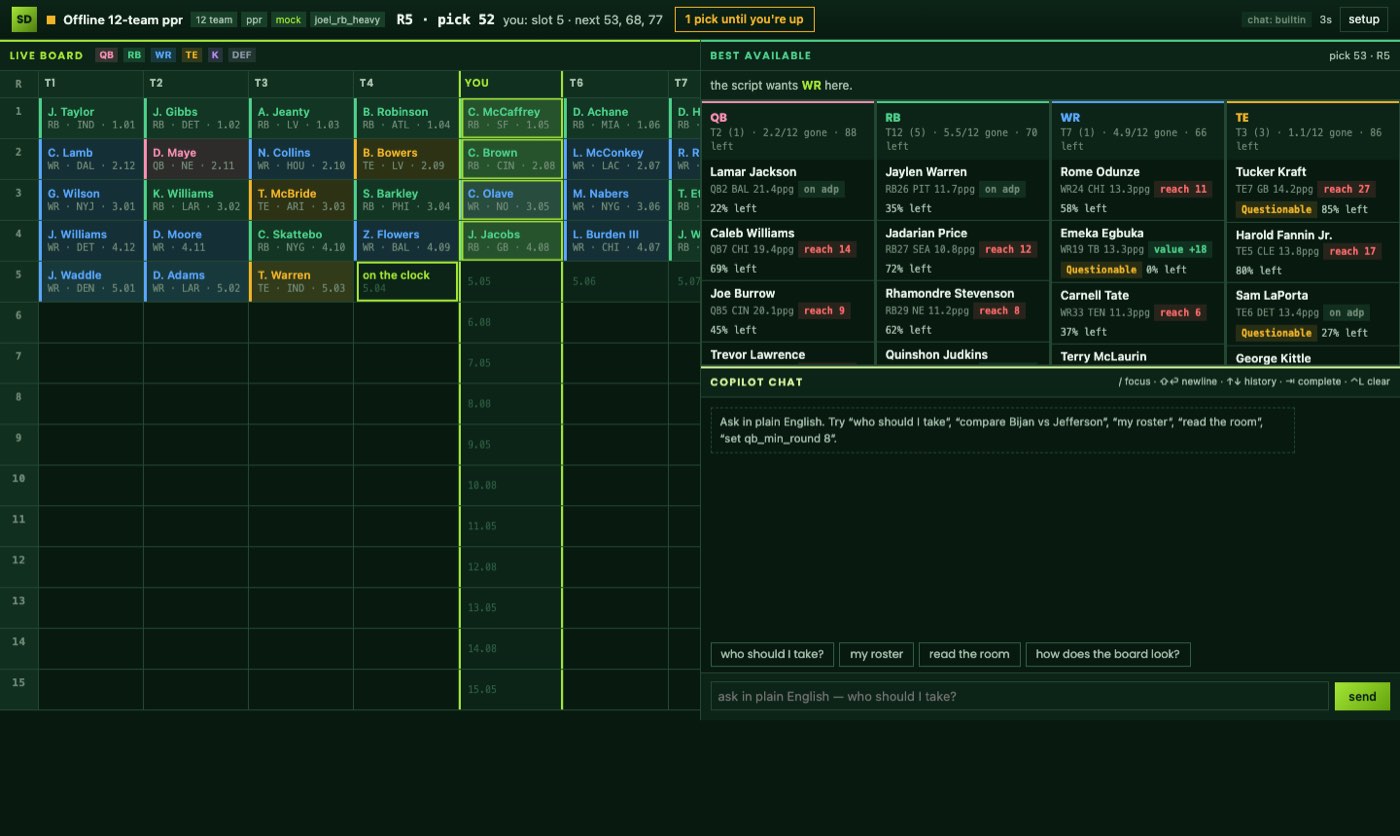Click the YOU column header
1400x836 pixels.
point(511,83)
